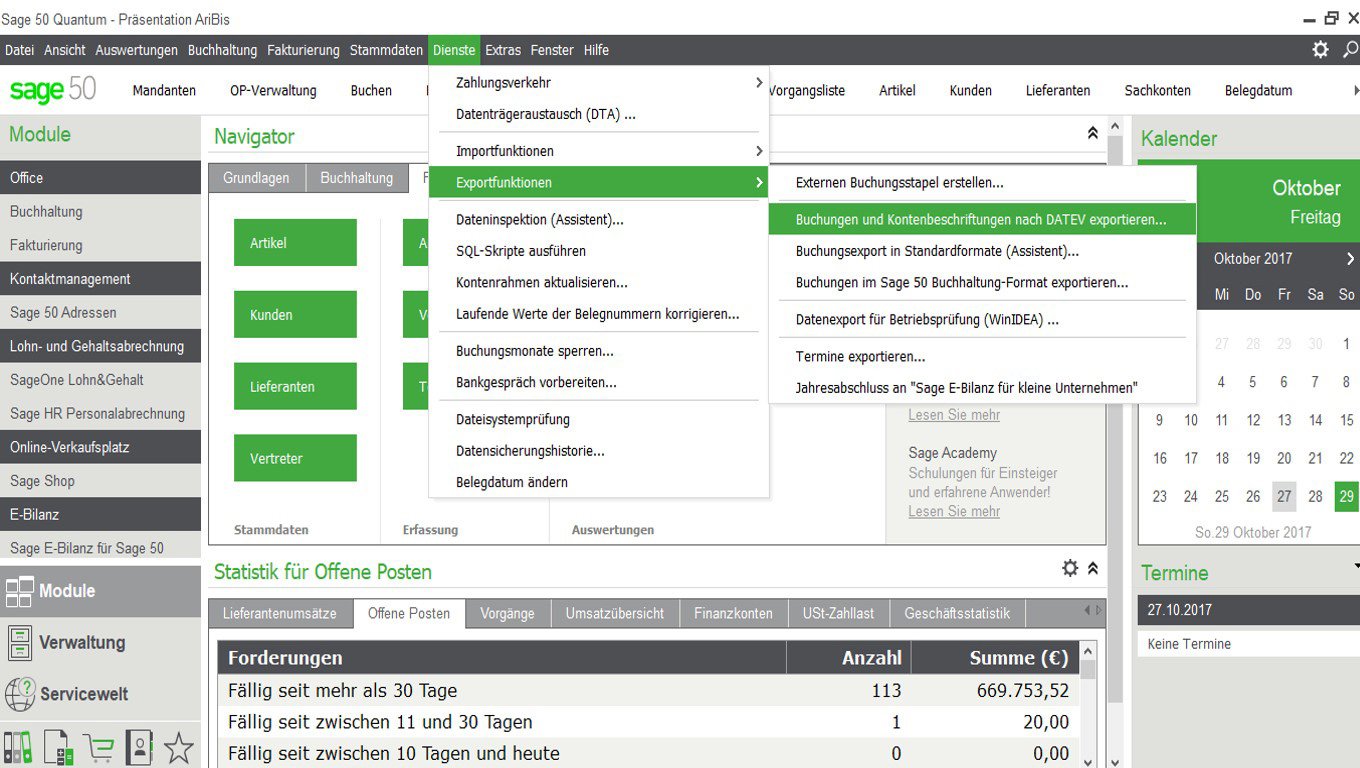The width and height of the screenshot is (1360, 768).
Task: Click the three binders icon
Action: pyautogui.click(x=18, y=747)
